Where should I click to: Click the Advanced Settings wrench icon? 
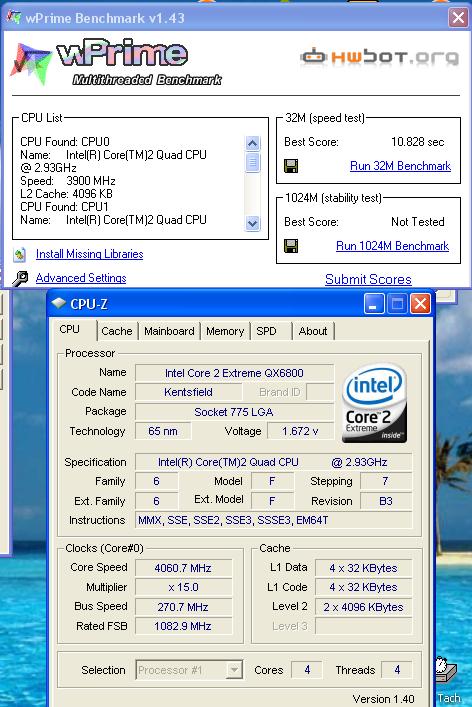point(19,279)
